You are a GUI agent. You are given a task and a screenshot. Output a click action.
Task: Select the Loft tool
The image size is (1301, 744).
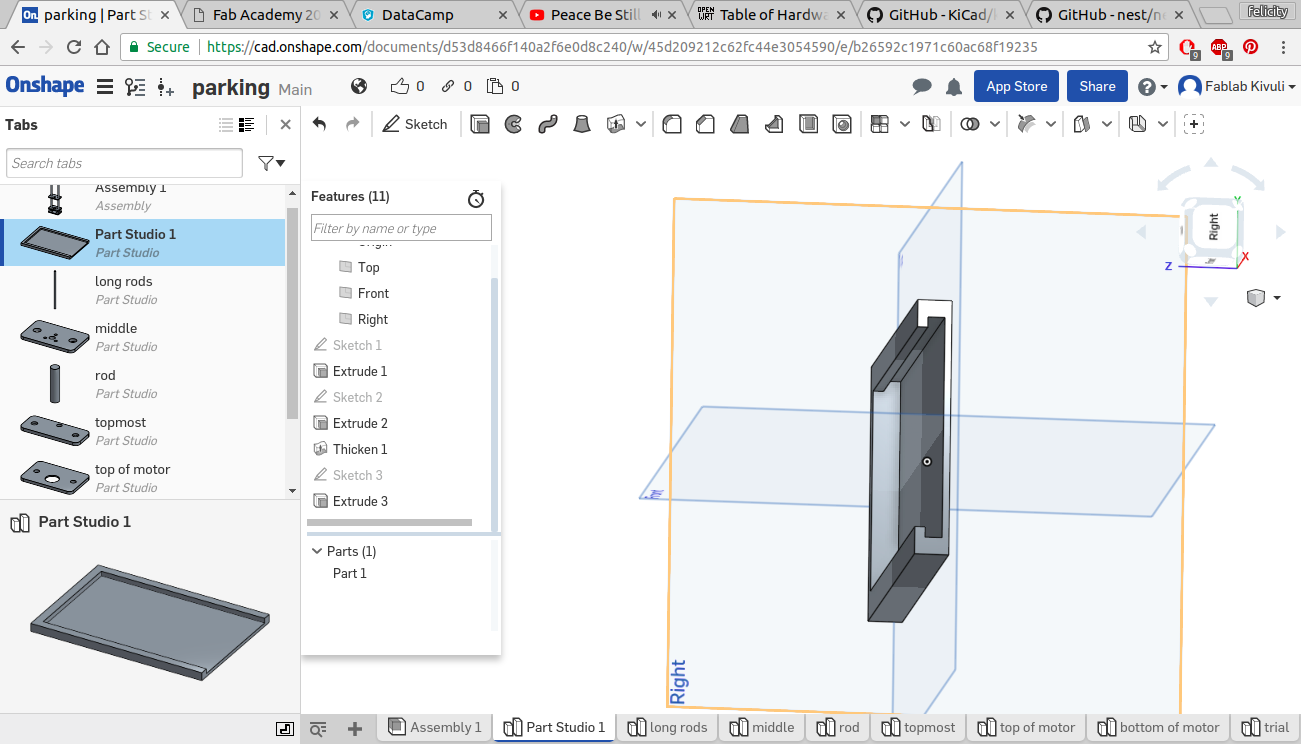pos(581,124)
